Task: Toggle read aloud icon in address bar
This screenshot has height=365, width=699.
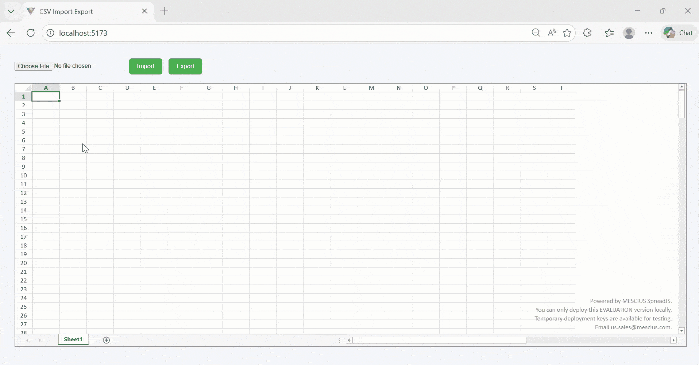Action: (551, 33)
